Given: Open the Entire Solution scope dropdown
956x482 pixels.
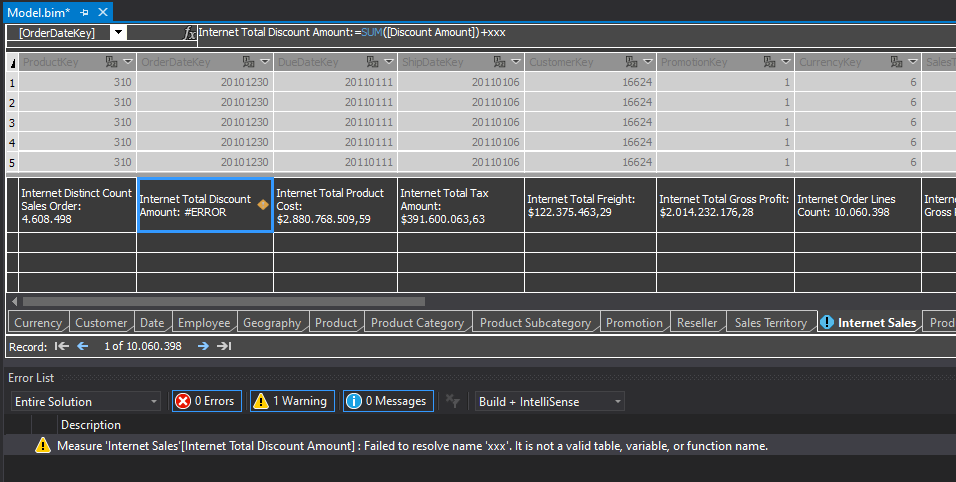Looking at the screenshot, I should coord(85,402).
